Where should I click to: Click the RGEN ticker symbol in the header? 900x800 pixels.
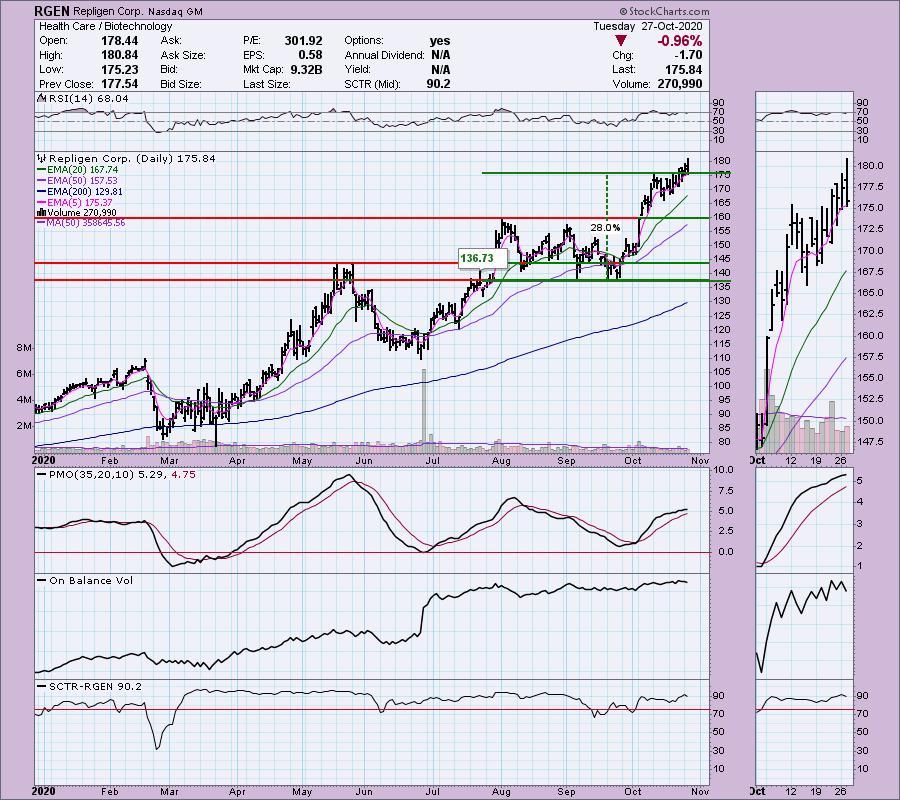(53, 11)
